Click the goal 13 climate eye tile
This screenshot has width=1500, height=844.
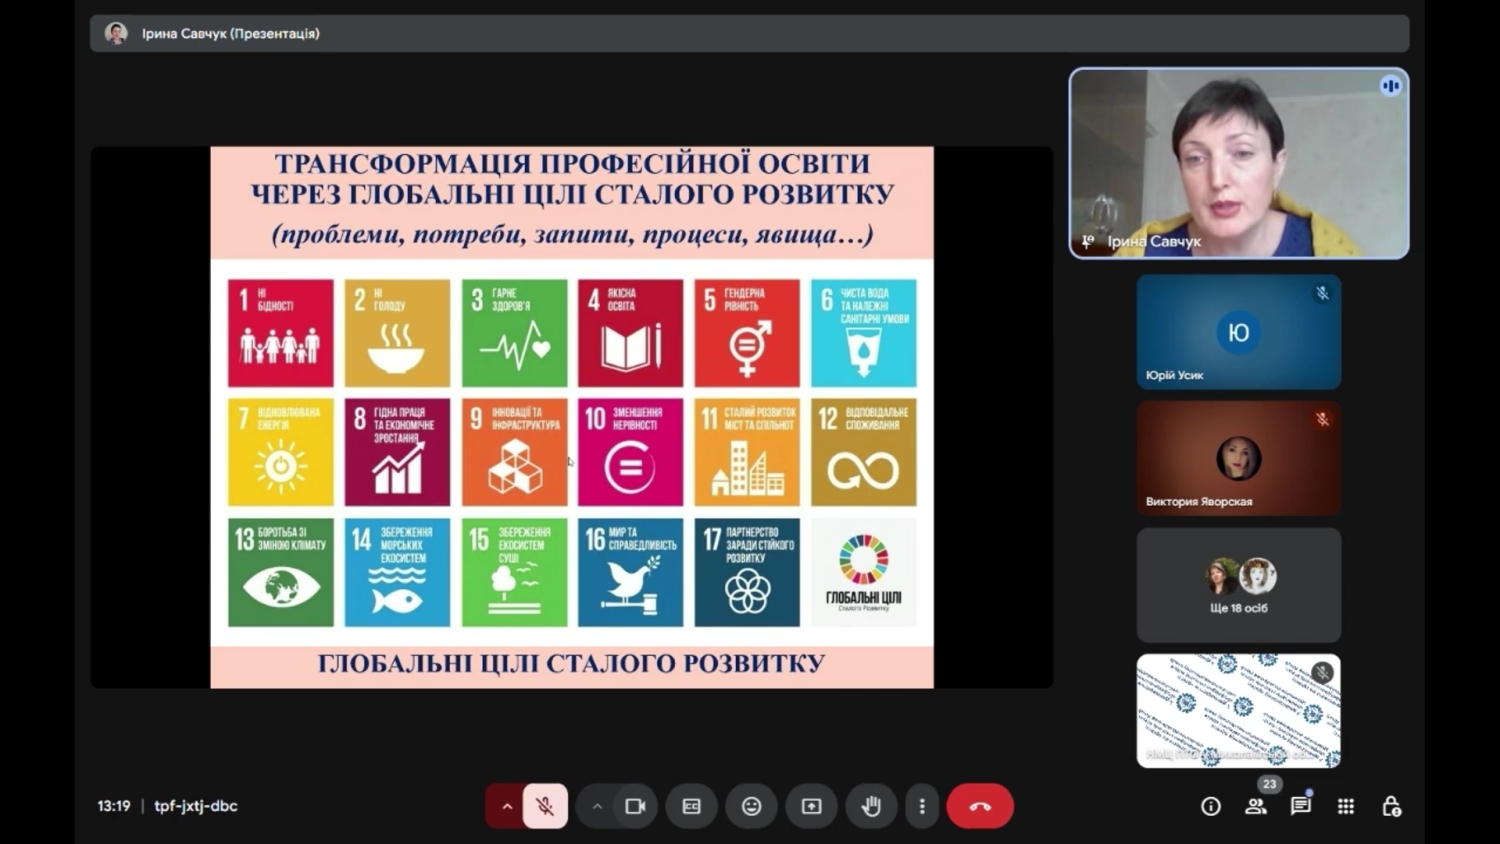click(281, 572)
